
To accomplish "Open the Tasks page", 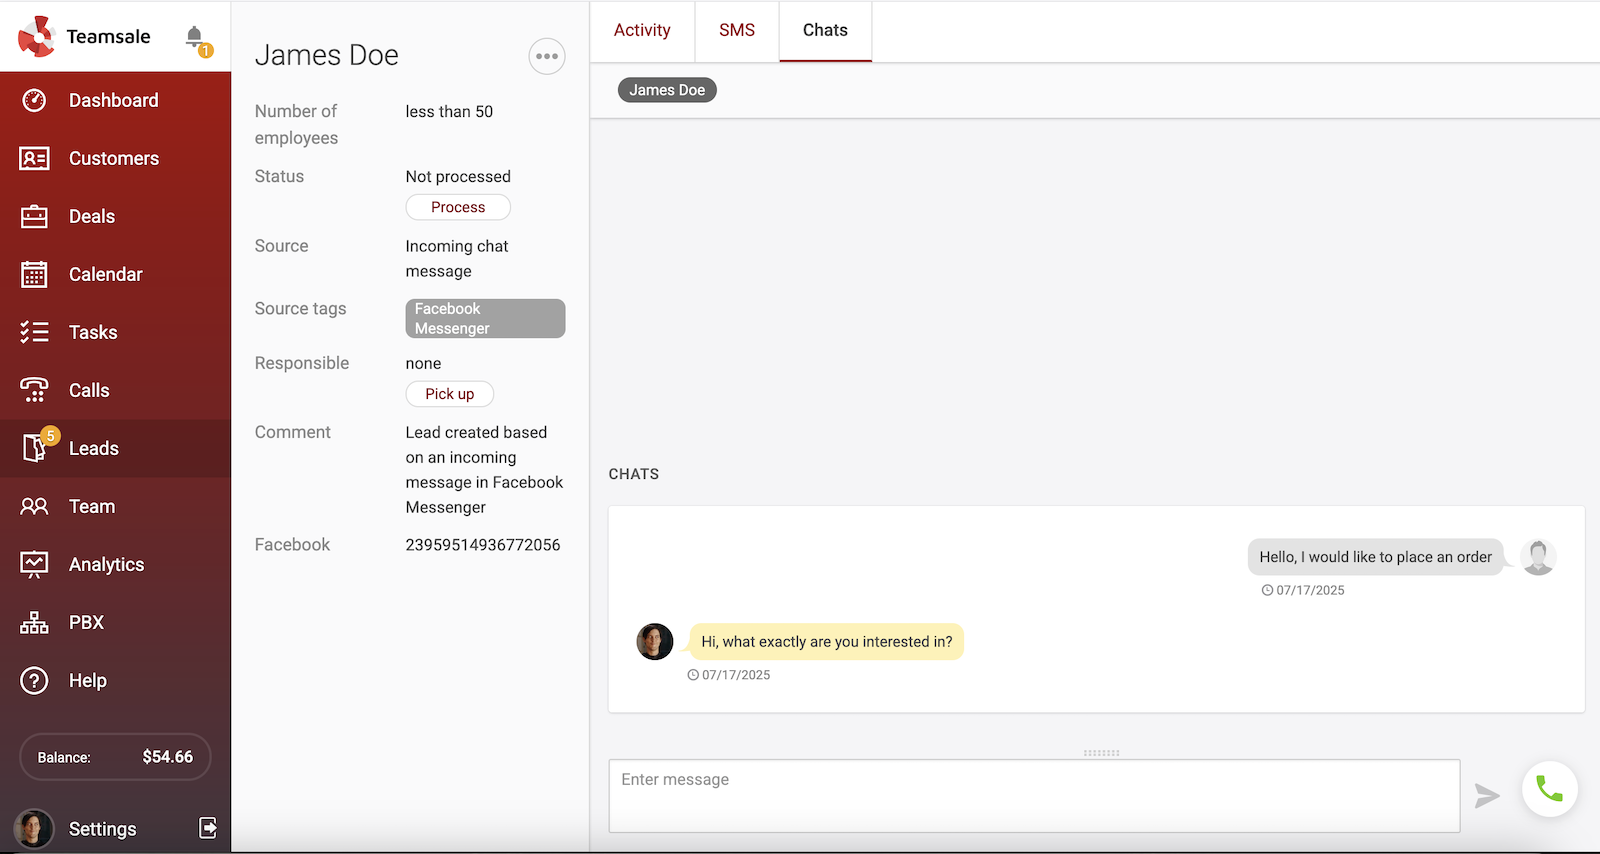I will pyautogui.click(x=115, y=332).
